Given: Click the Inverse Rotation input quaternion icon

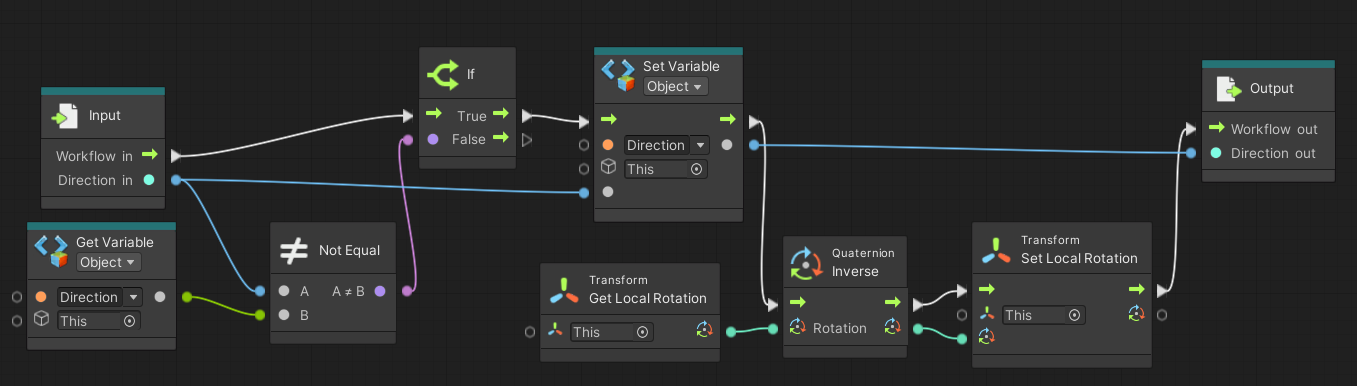Looking at the screenshot, I should tap(798, 326).
